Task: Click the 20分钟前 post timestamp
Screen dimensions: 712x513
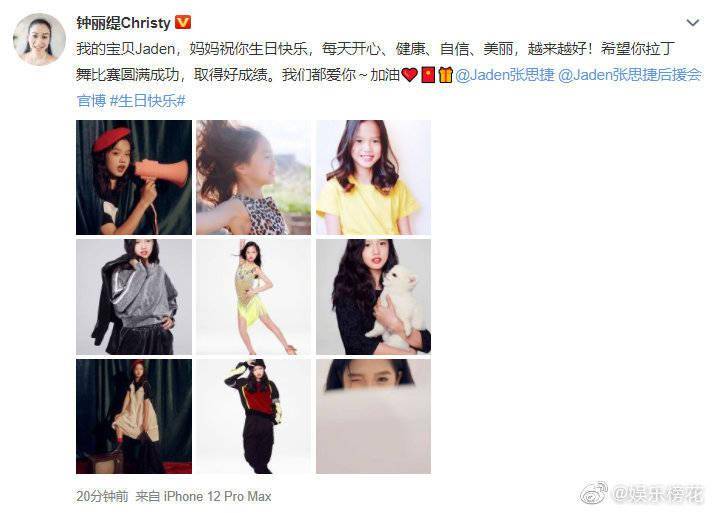Action: (102, 496)
